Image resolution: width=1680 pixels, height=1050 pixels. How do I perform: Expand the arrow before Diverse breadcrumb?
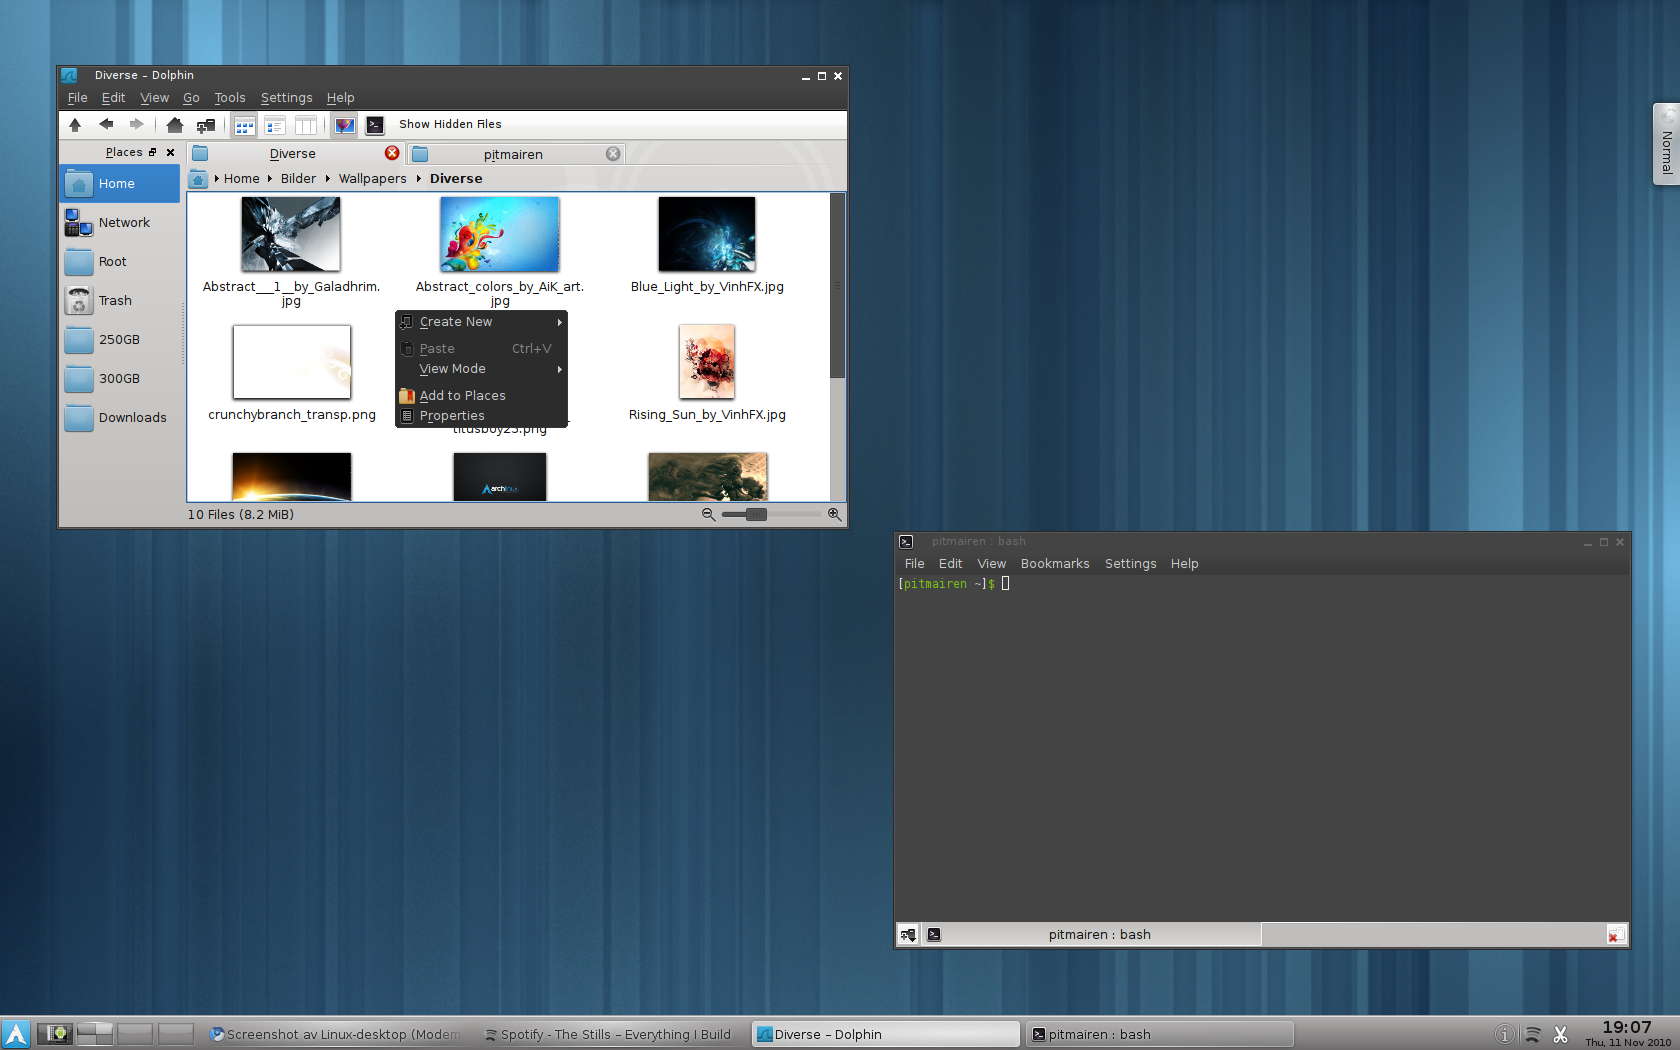click(419, 179)
